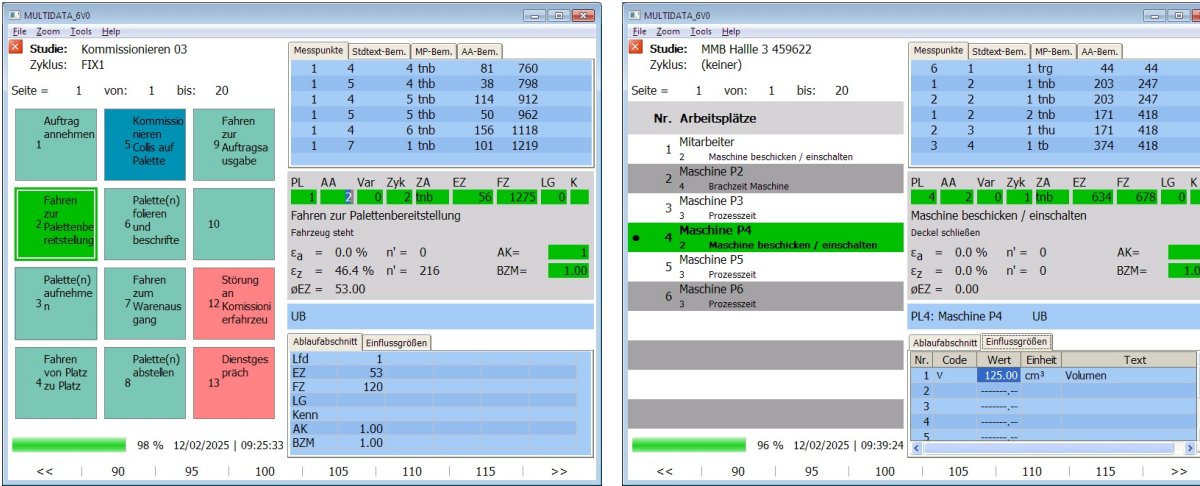Click the >> arrow in the Kommissionieren 03 window
The width and height of the screenshot is (1200, 486).
(558, 470)
